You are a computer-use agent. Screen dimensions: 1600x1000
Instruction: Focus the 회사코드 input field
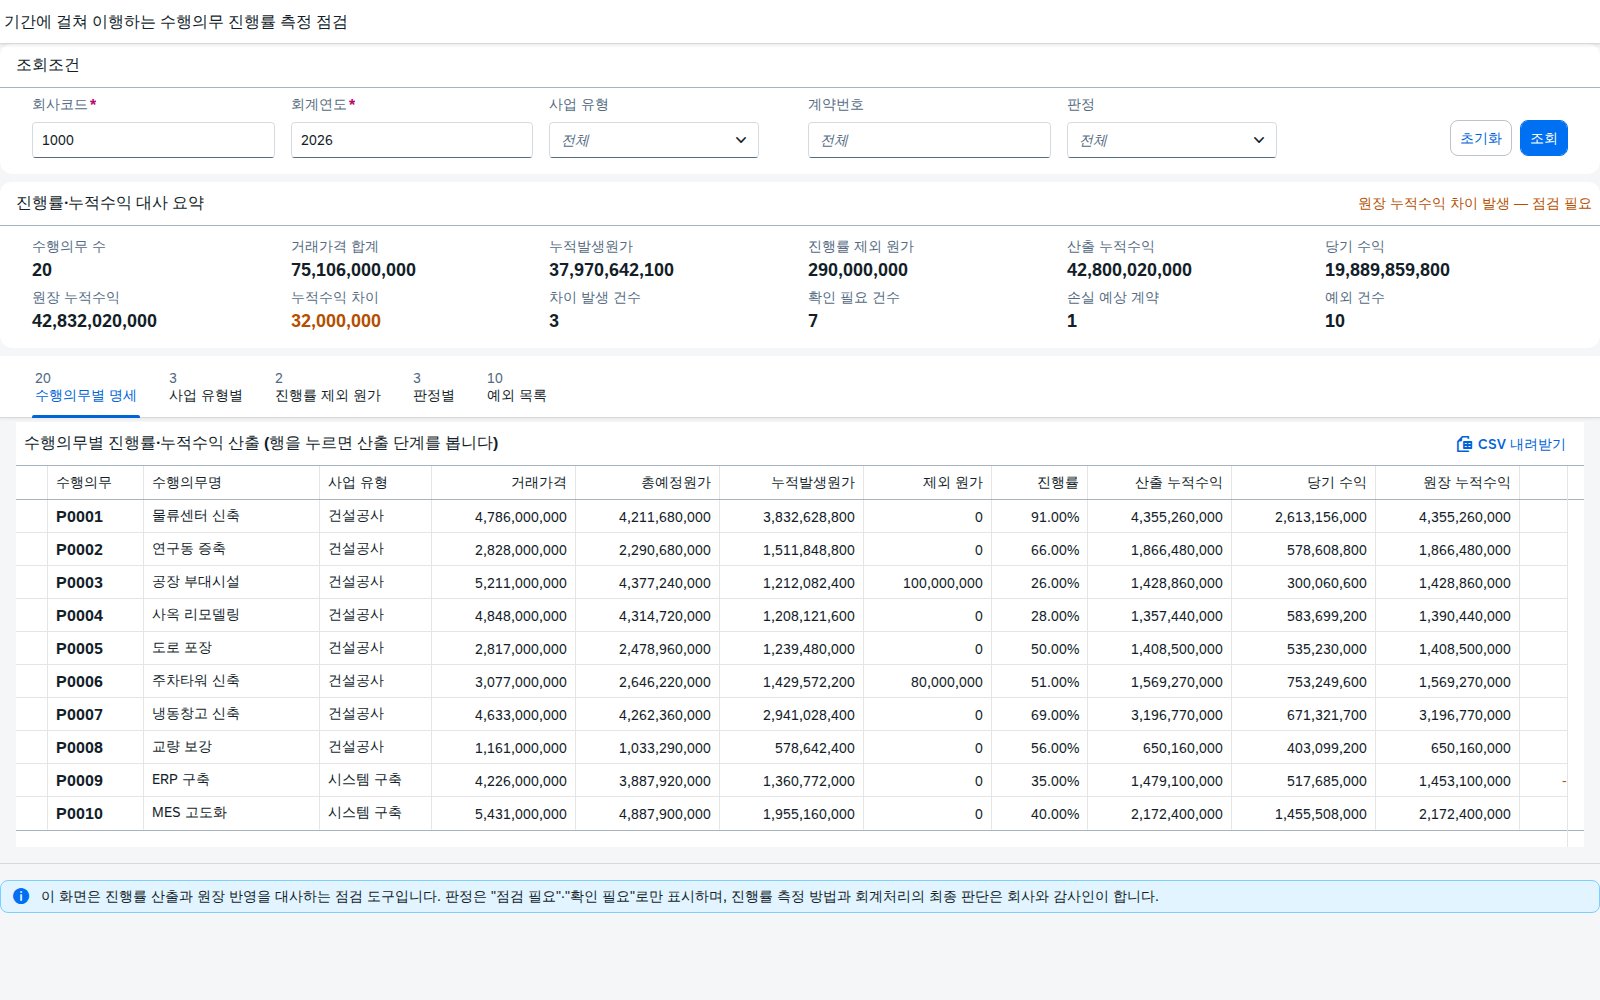[153, 140]
